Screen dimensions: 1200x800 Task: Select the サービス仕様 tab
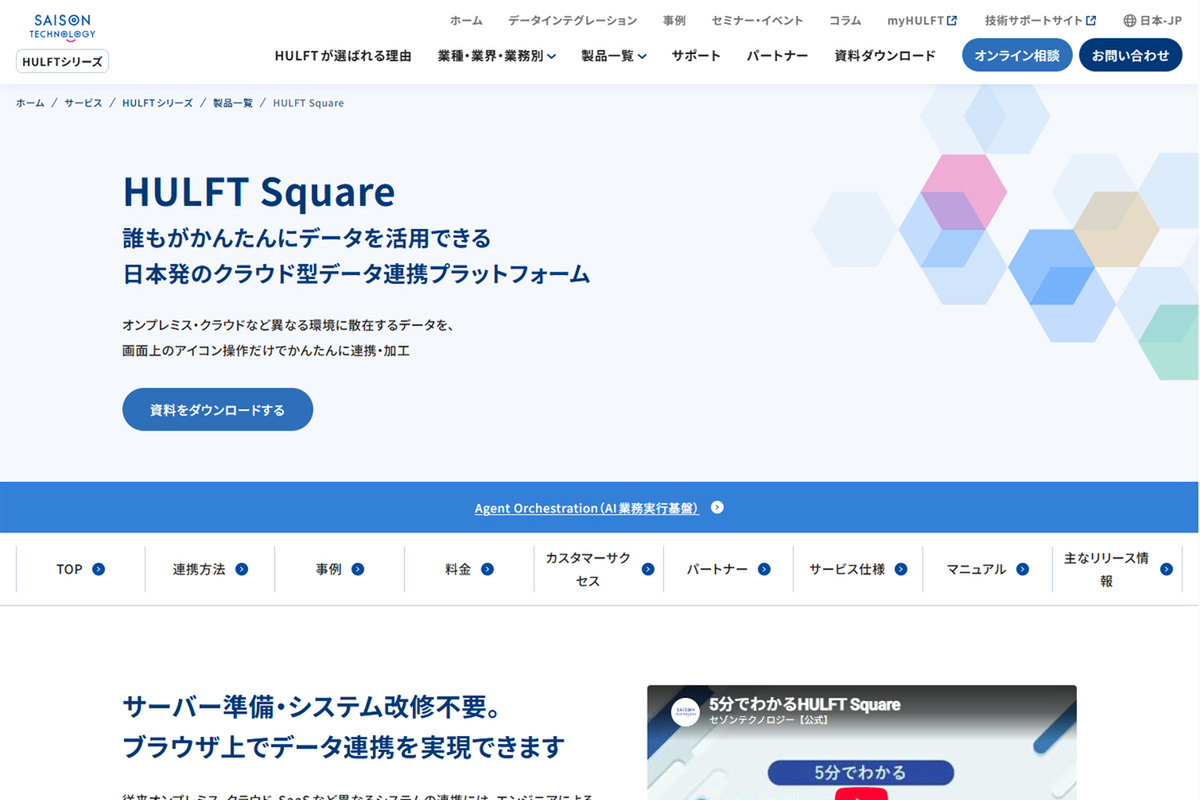pyautogui.click(x=858, y=569)
